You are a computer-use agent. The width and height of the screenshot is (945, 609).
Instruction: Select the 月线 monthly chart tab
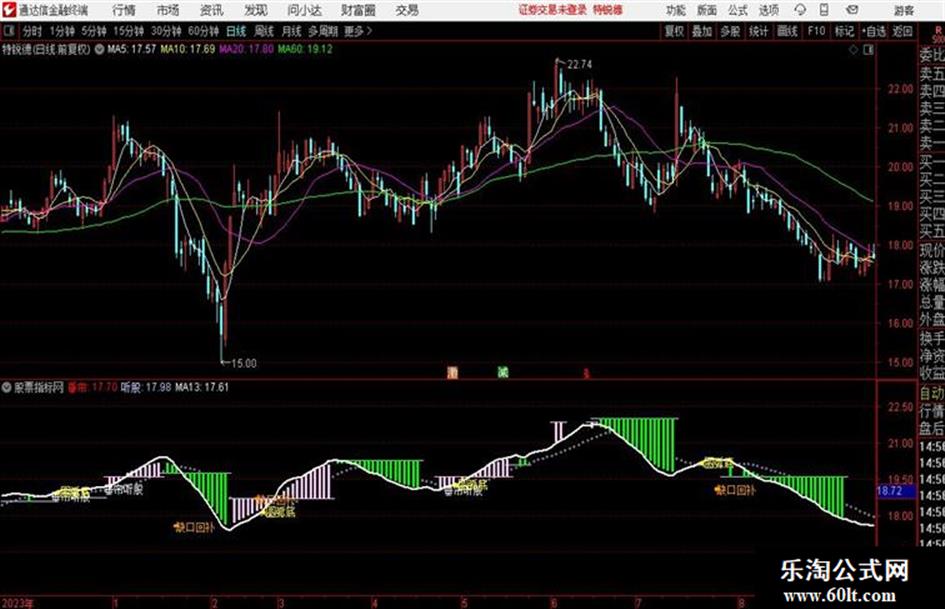(292, 31)
